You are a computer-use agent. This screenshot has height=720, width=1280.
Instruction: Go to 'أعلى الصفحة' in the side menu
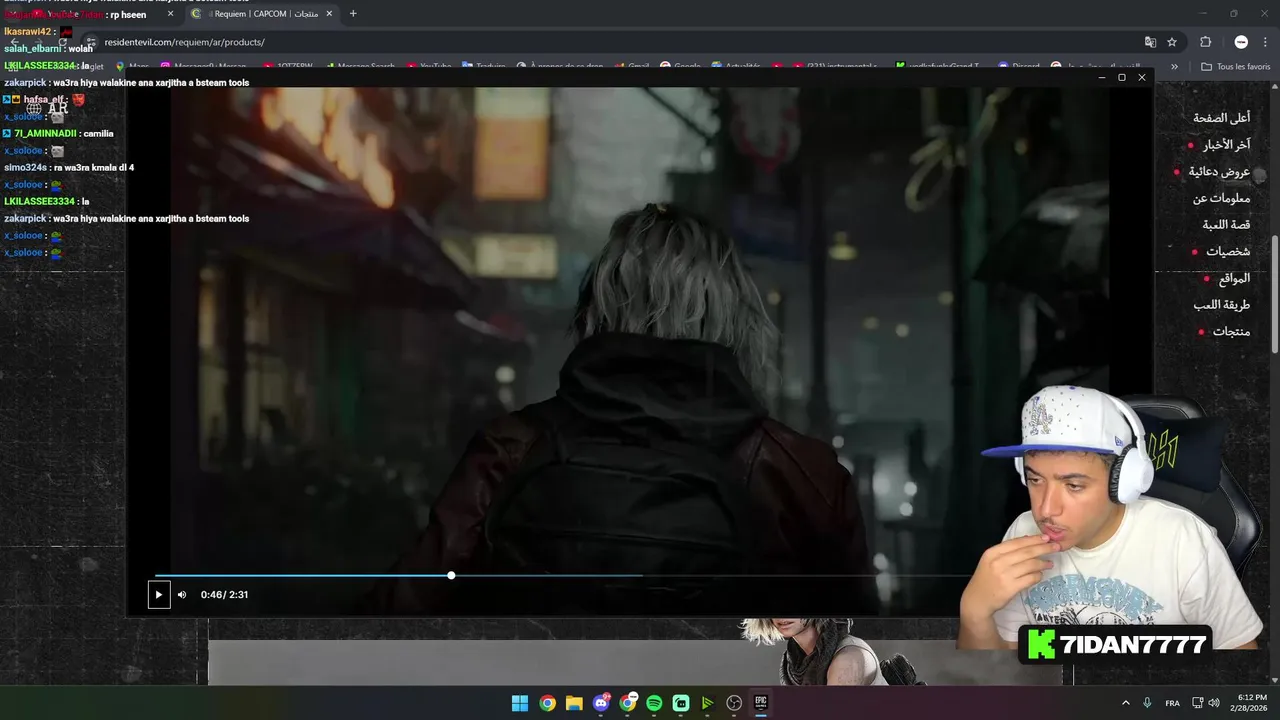click(1221, 117)
